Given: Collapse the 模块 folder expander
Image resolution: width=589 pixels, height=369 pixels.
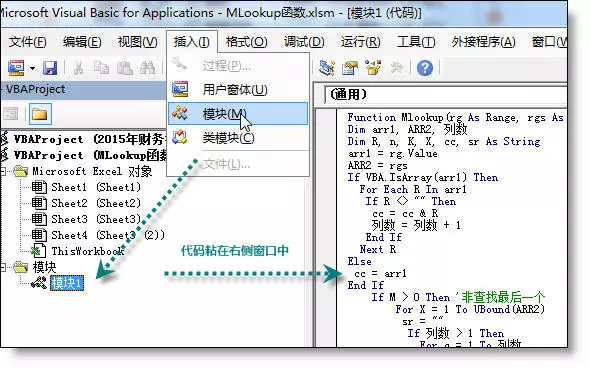Looking at the screenshot, I should 3,267.
